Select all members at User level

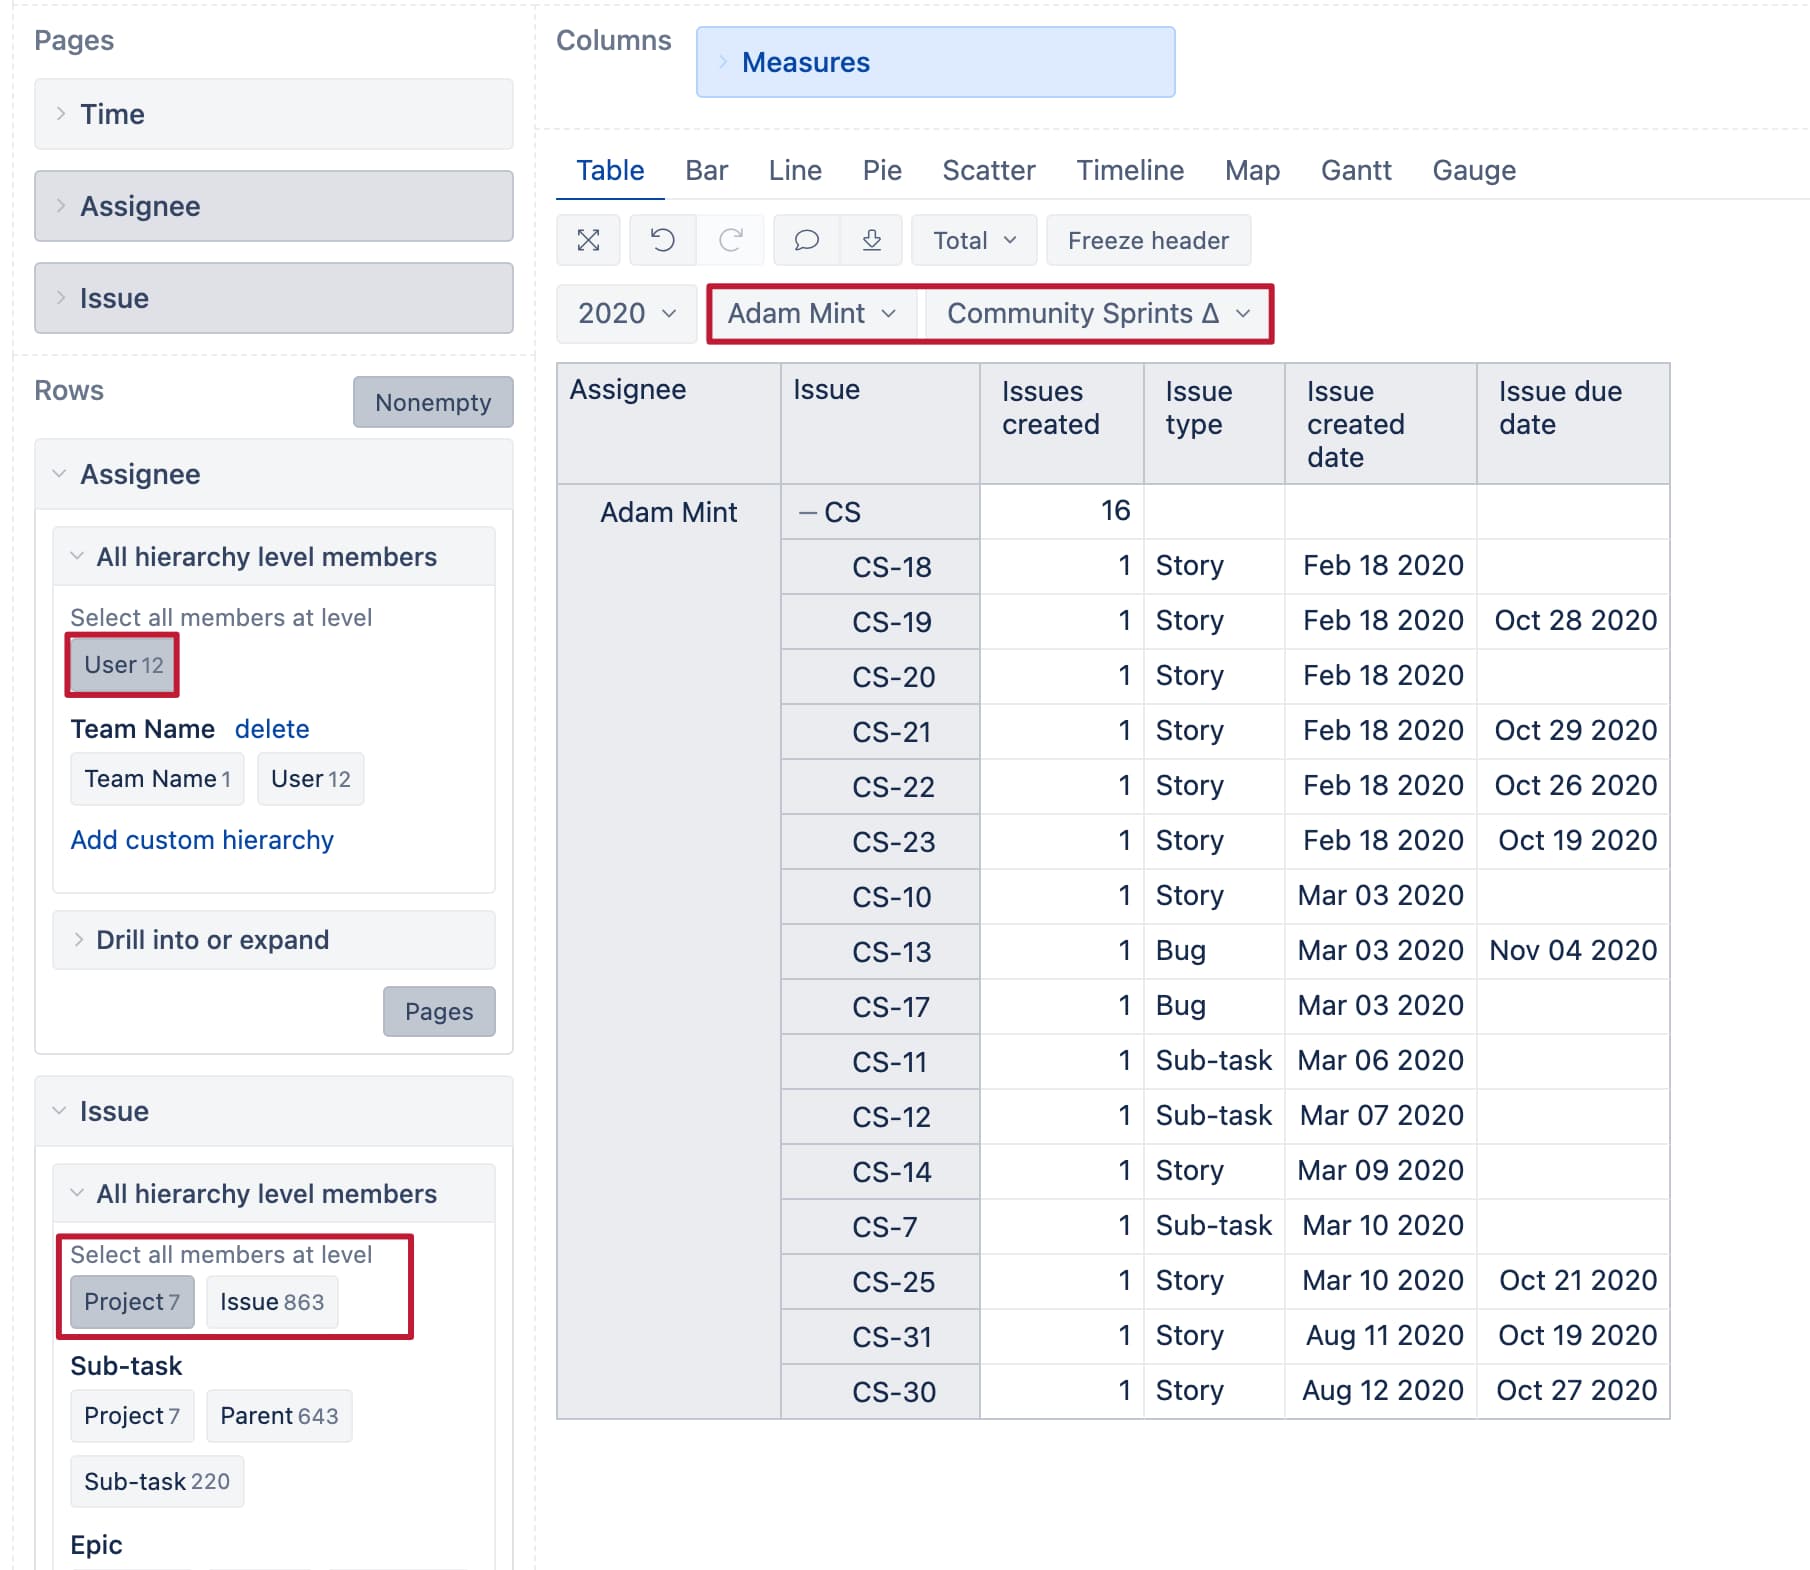(x=121, y=664)
